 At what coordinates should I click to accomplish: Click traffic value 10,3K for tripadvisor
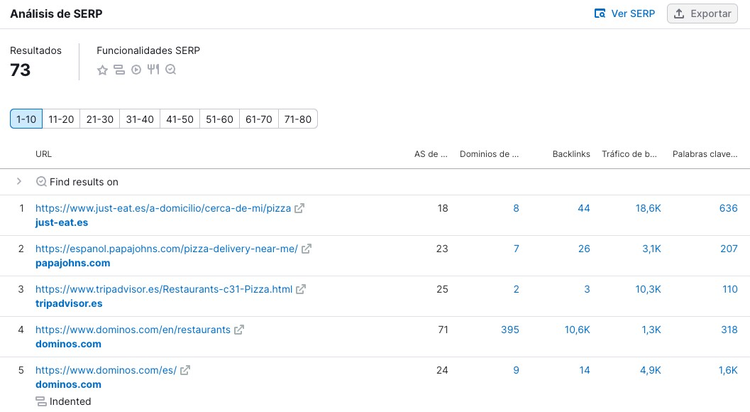tap(648, 290)
